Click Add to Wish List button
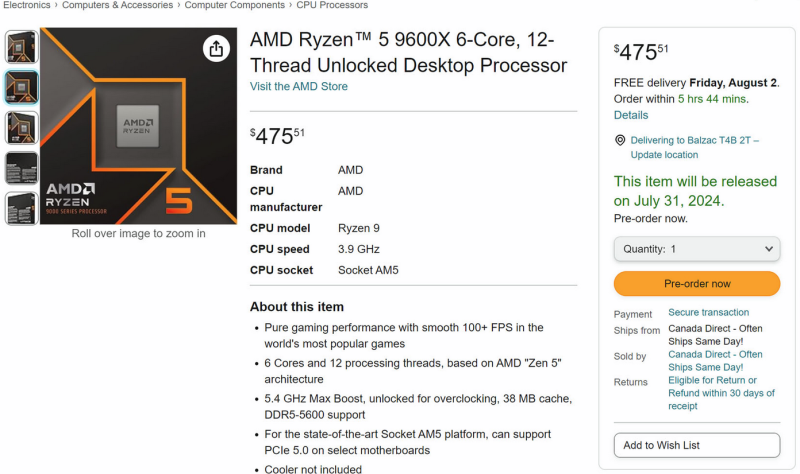This screenshot has height=474, width=800. pyautogui.click(x=696, y=445)
